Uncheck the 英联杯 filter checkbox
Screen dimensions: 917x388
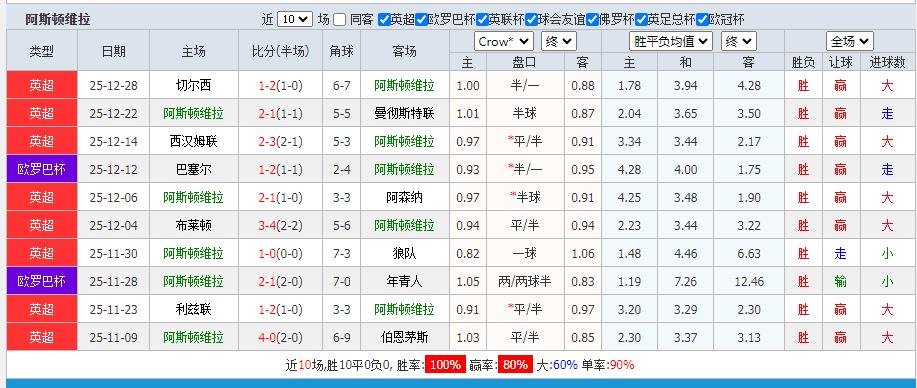click(482, 19)
